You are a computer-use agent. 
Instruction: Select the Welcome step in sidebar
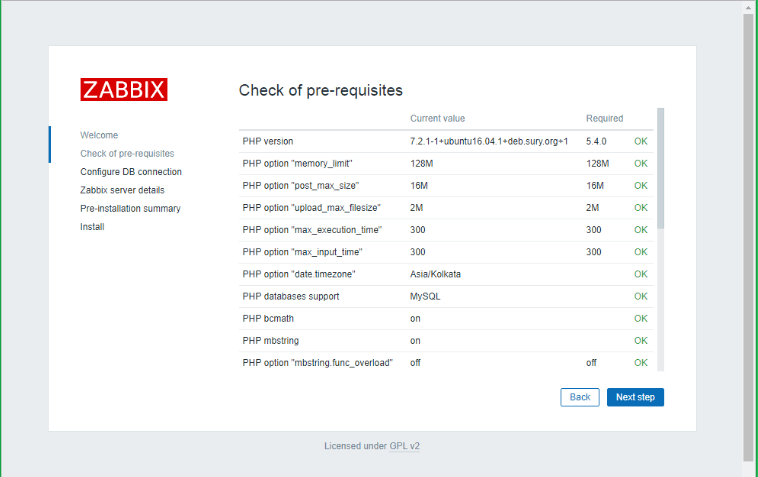tap(99, 135)
